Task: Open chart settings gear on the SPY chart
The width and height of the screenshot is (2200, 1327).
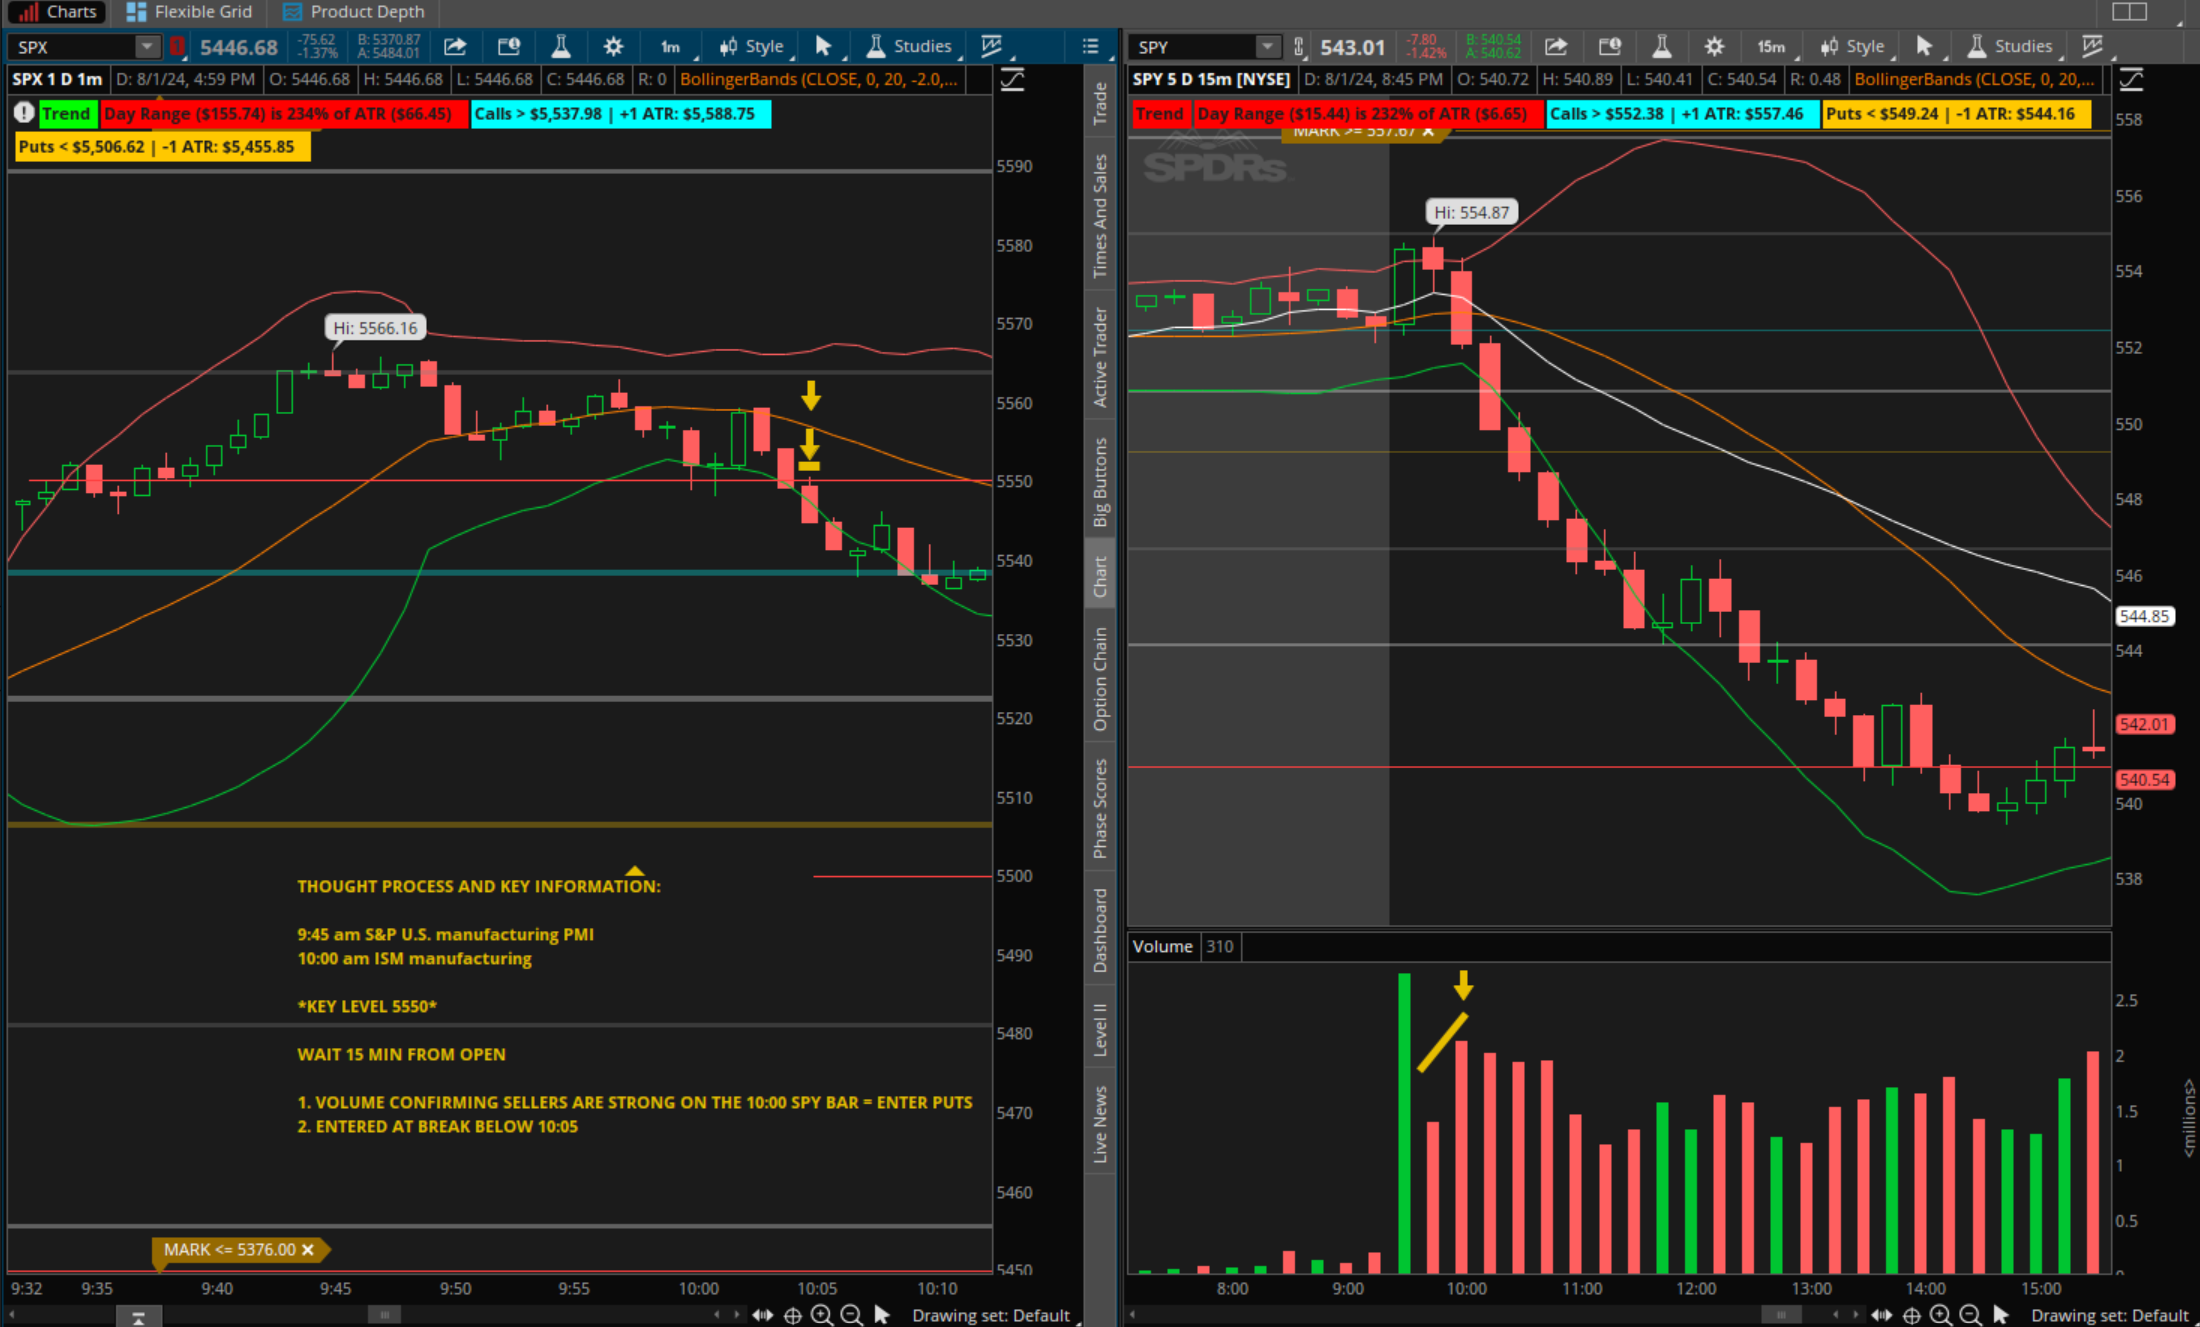Action: tap(1714, 46)
